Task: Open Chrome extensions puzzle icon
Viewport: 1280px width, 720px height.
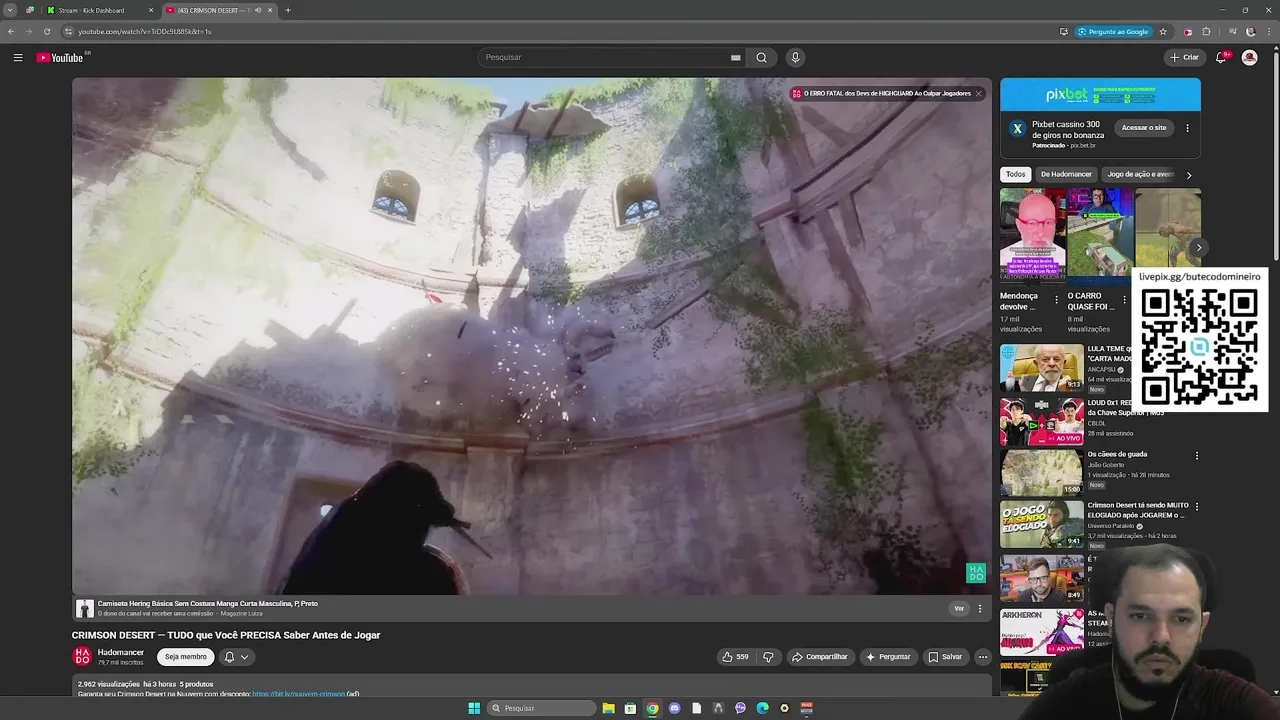Action: click(1206, 31)
